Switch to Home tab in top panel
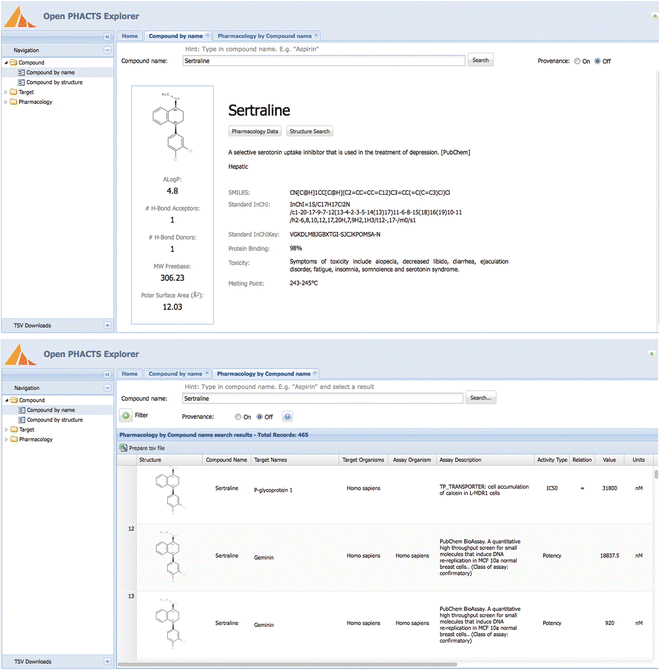 click(129, 36)
